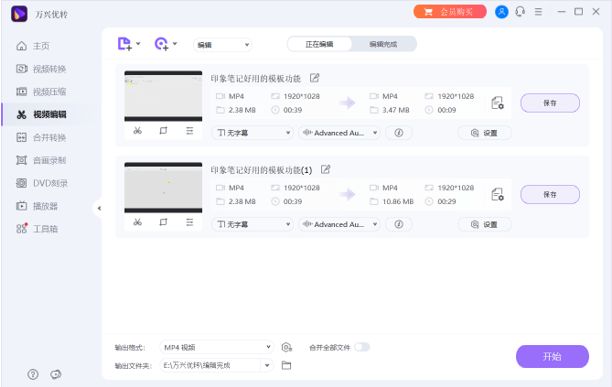Image resolution: width=612 pixels, height=387 pixels.
Task: Open 工具箱 toolbox
Action: point(37,229)
